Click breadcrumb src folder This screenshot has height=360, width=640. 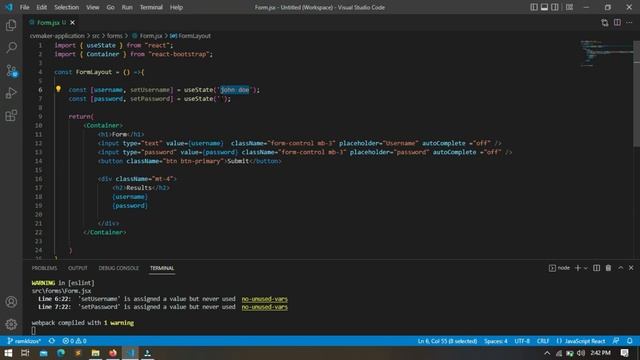(x=96, y=36)
